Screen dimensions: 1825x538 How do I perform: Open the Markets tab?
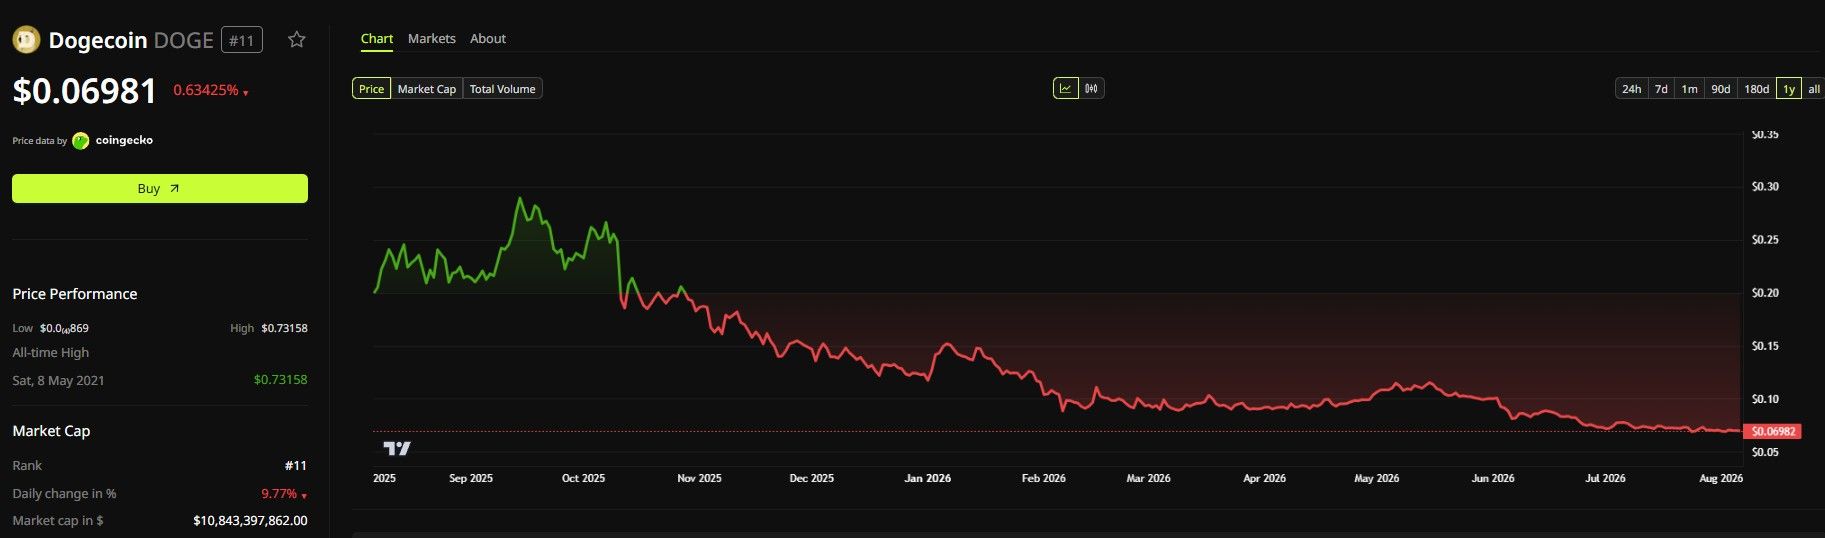(x=432, y=39)
